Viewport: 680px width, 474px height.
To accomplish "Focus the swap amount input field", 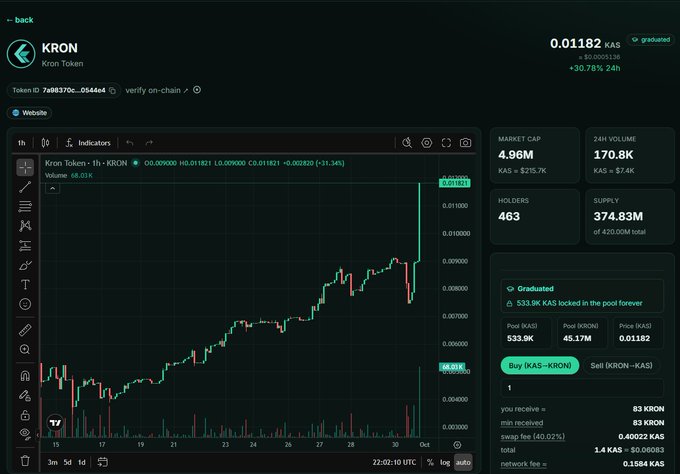I will pos(582,388).
